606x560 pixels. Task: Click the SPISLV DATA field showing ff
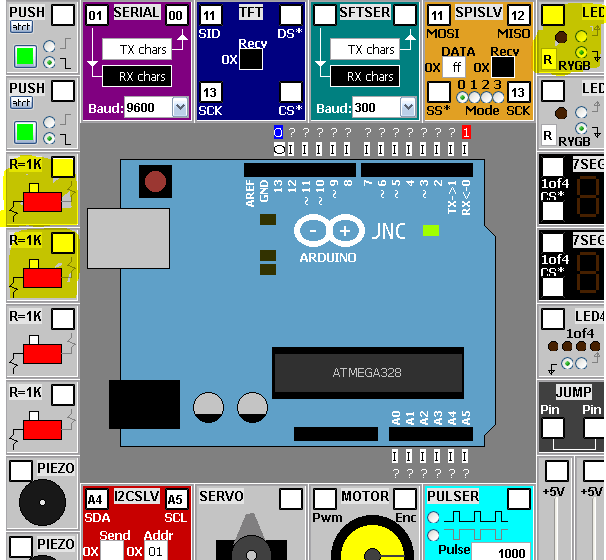pos(456,67)
